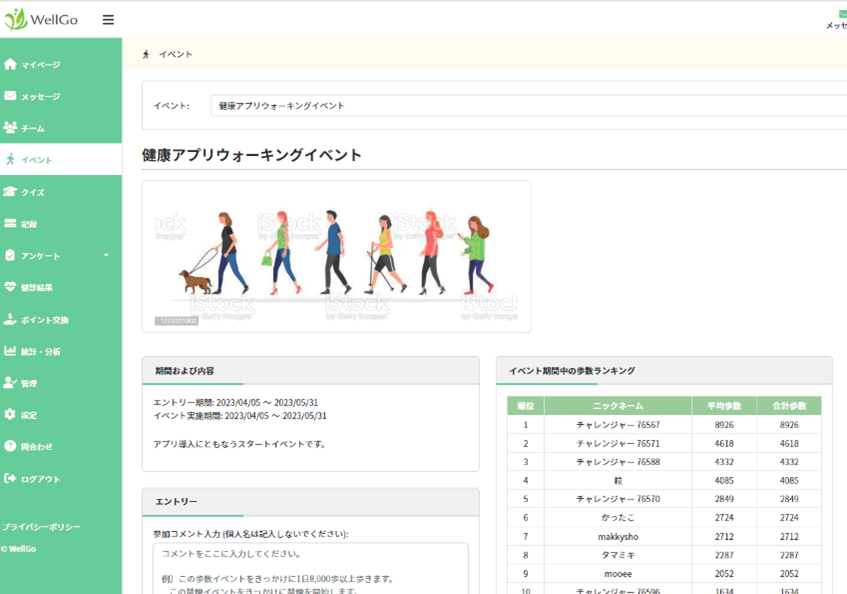Open メッセージ menu item
This screenshot has width=847, height=594.
point(60,96)
